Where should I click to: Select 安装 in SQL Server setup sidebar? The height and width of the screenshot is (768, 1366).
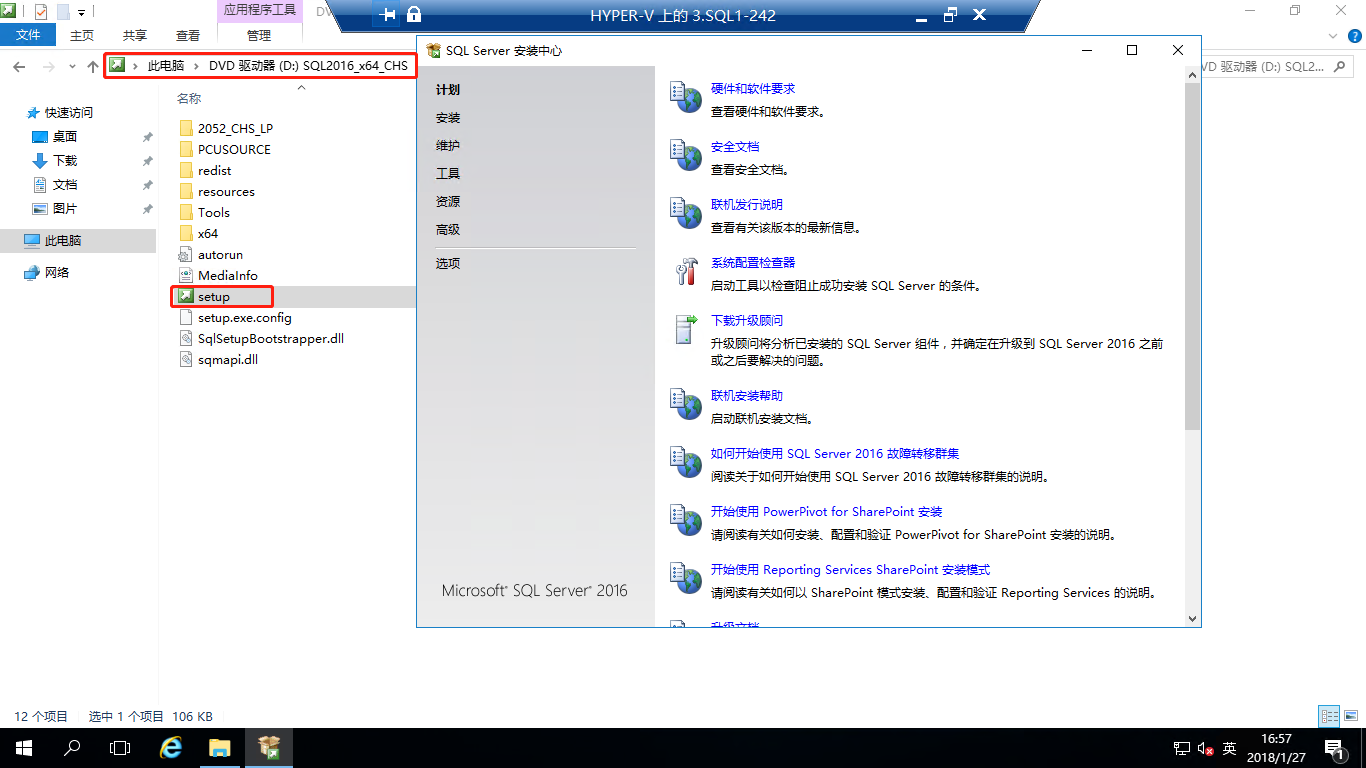tap(448, 118)
